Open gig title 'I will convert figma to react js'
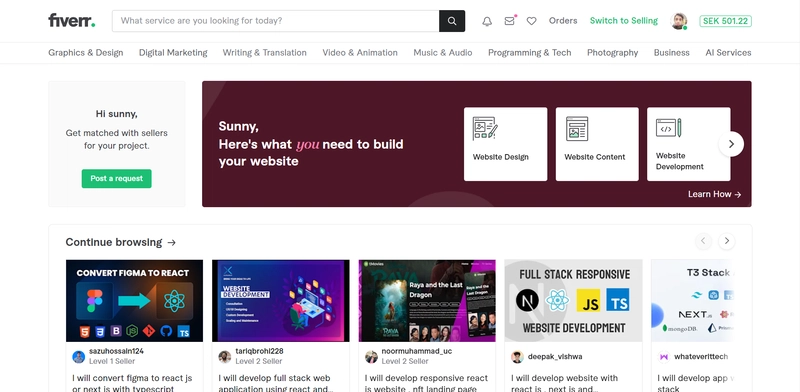Screen dimensions: 800x392 (132, 383)
